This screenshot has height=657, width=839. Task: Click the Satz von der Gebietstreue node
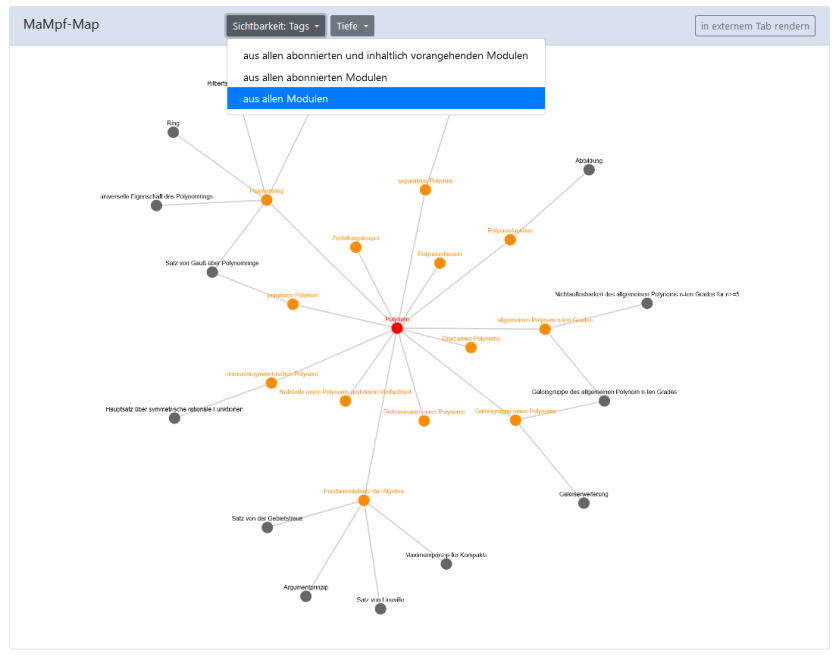tap(267, 527)
